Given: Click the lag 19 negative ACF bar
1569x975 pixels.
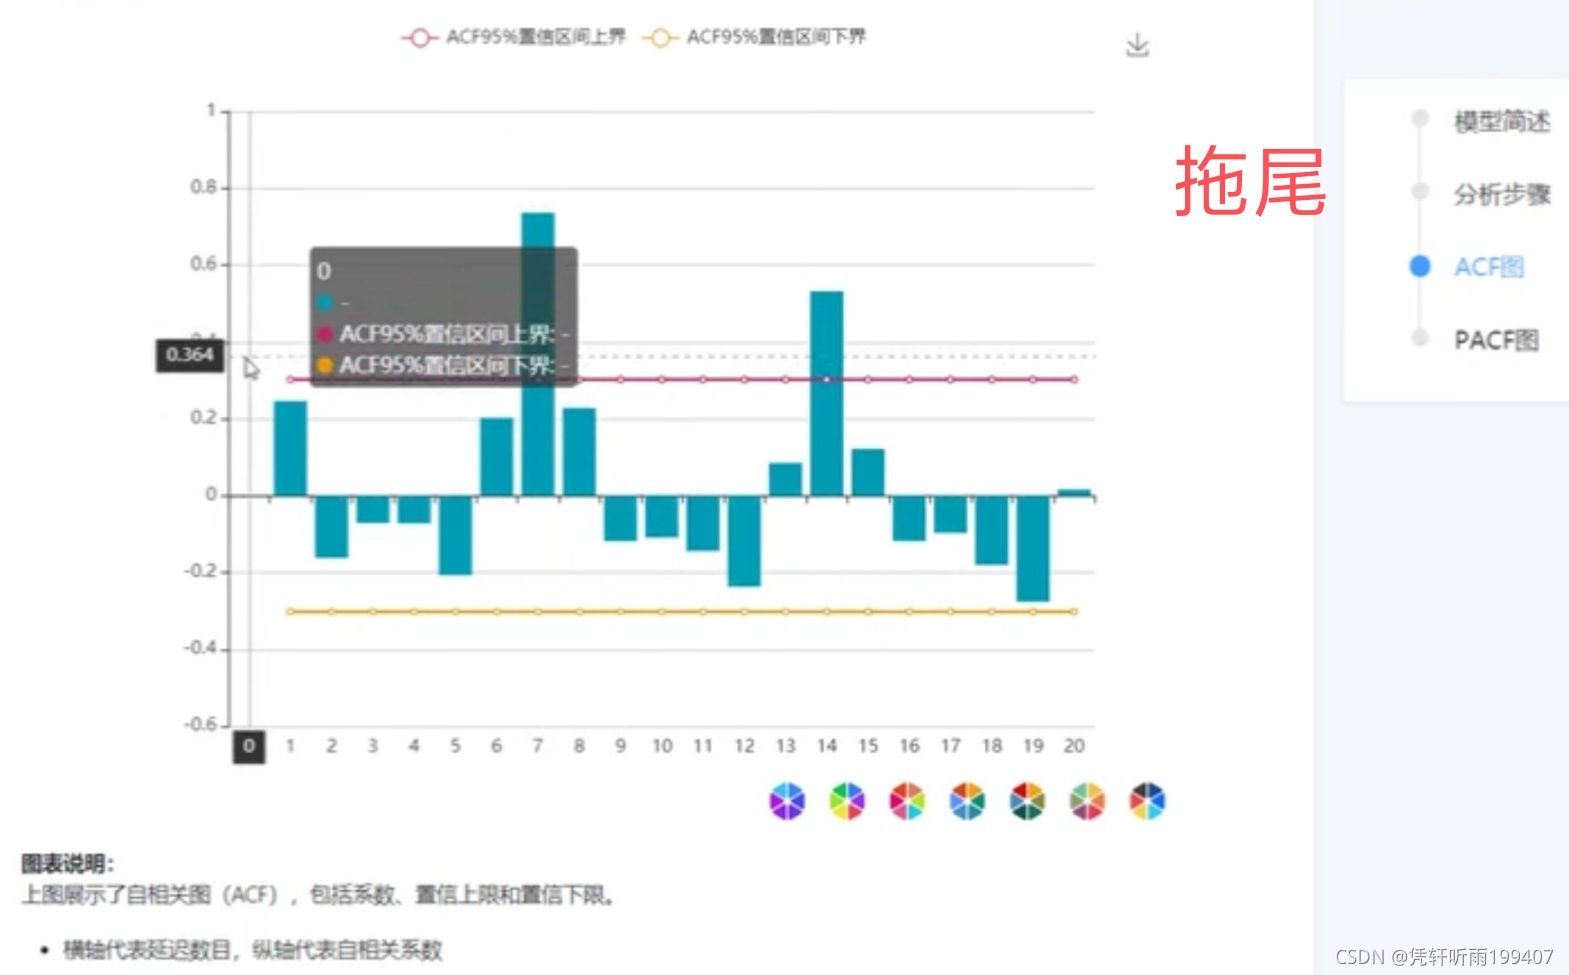Looking at the screenshot, I should [x=1033, y=549].
